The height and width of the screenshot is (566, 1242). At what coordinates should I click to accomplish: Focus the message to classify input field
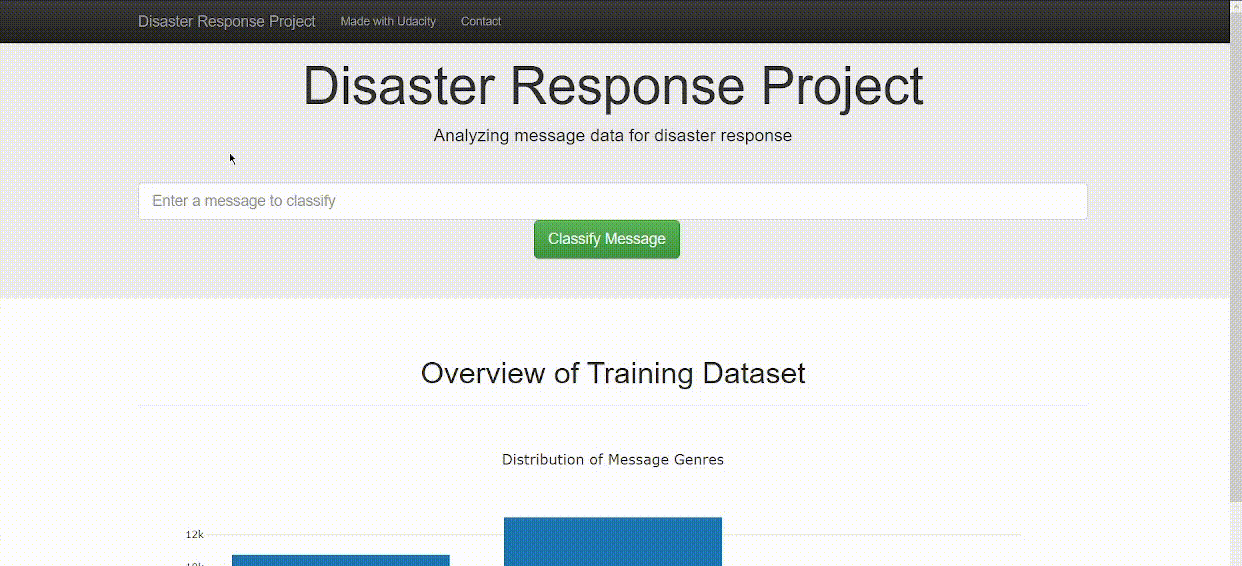point(612,201)
